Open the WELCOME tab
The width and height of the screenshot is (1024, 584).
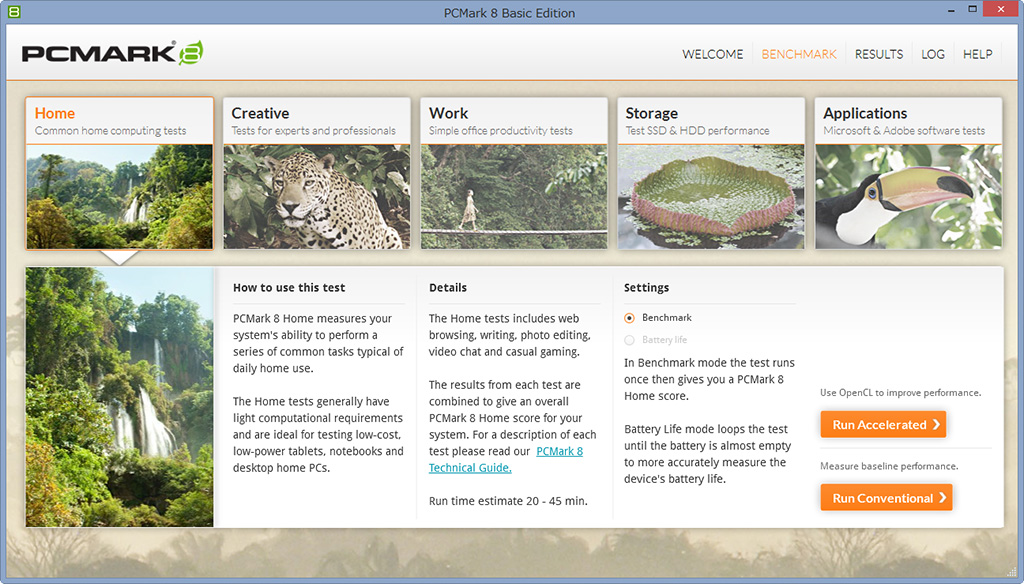(712, 54)
